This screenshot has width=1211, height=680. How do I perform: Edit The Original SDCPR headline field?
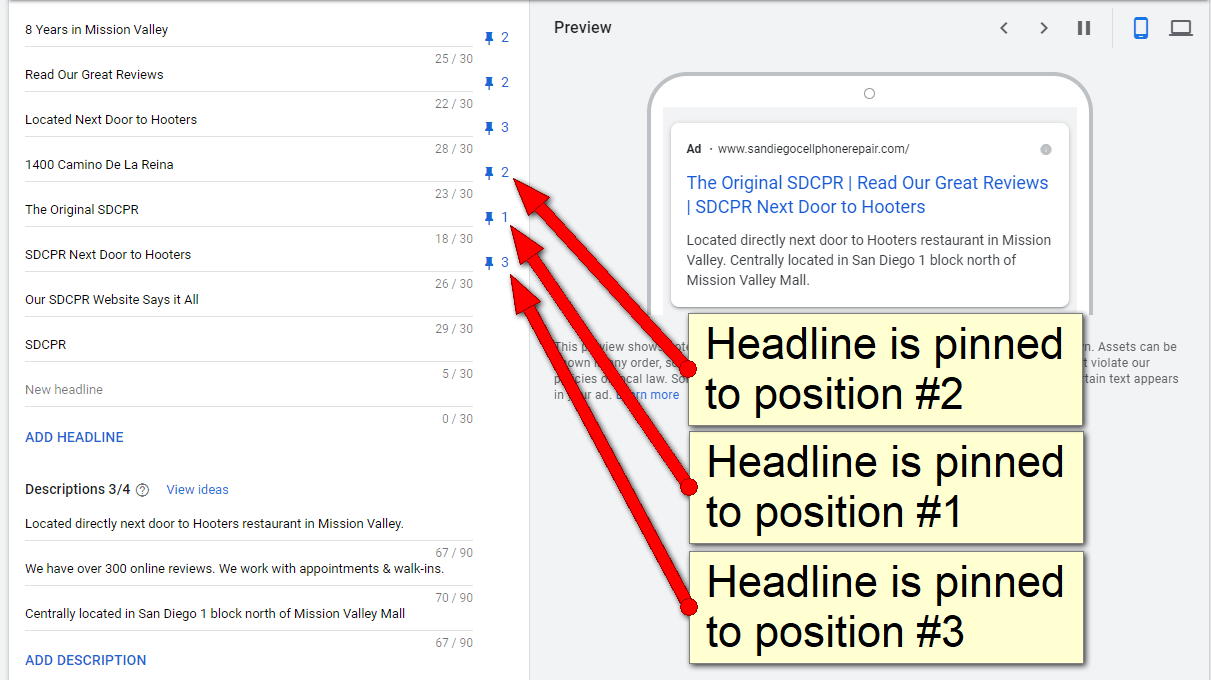click(249, 210)
